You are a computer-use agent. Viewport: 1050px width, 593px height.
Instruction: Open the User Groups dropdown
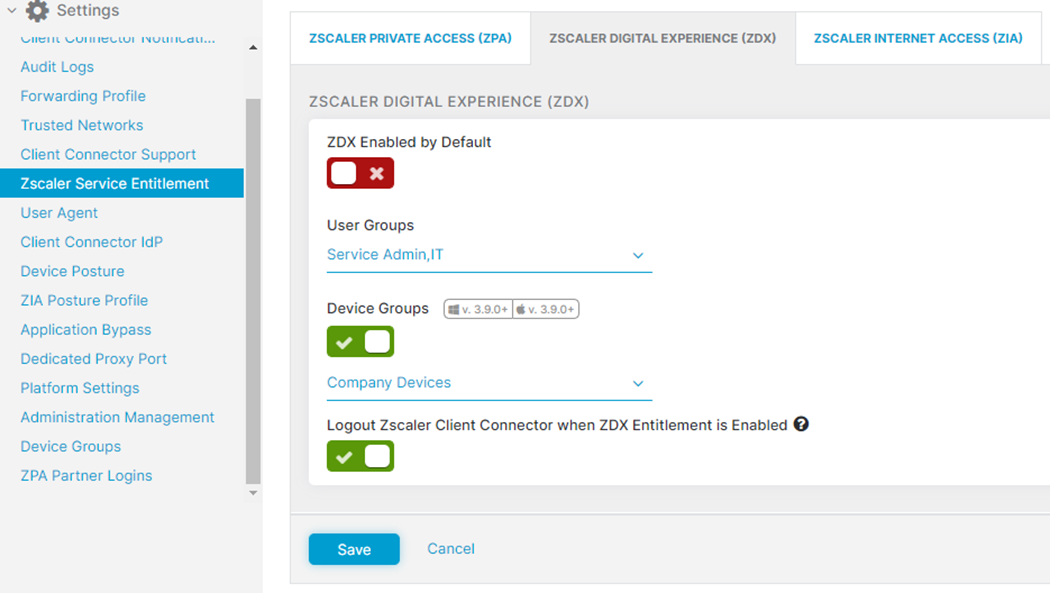click(489, 255)
